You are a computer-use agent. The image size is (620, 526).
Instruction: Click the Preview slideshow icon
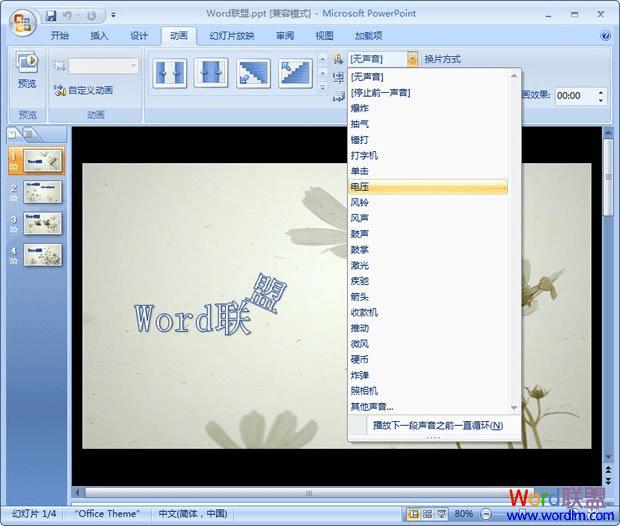click(27, 62)
